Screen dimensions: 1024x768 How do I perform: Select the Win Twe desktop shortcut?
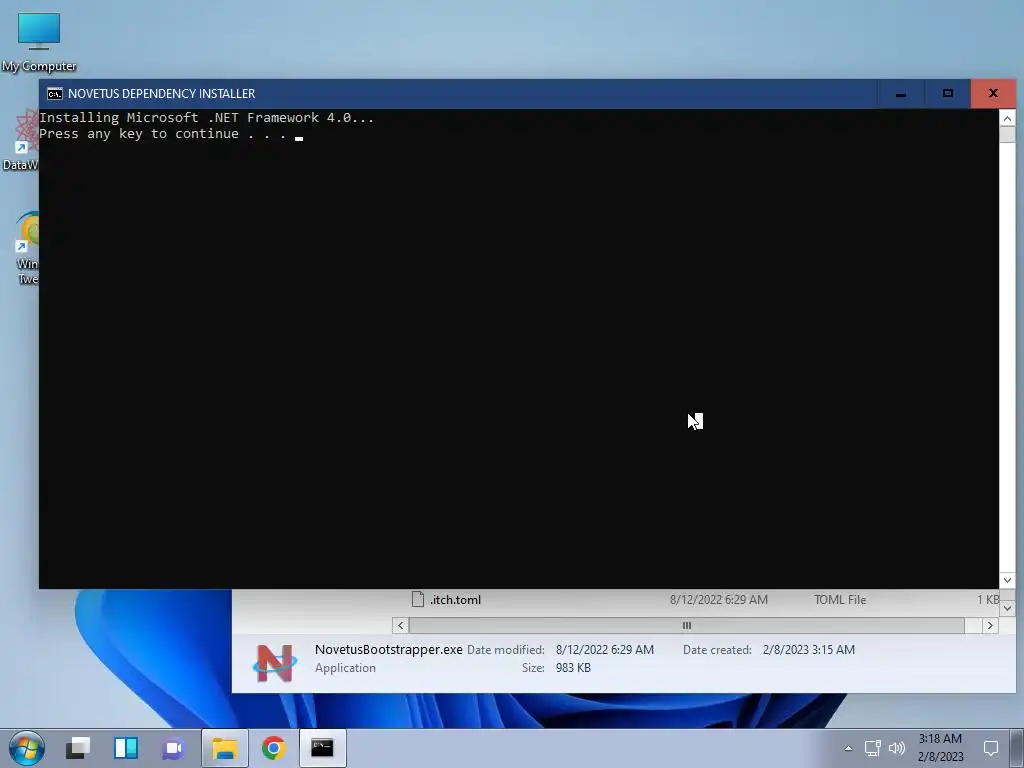point(26,248)
